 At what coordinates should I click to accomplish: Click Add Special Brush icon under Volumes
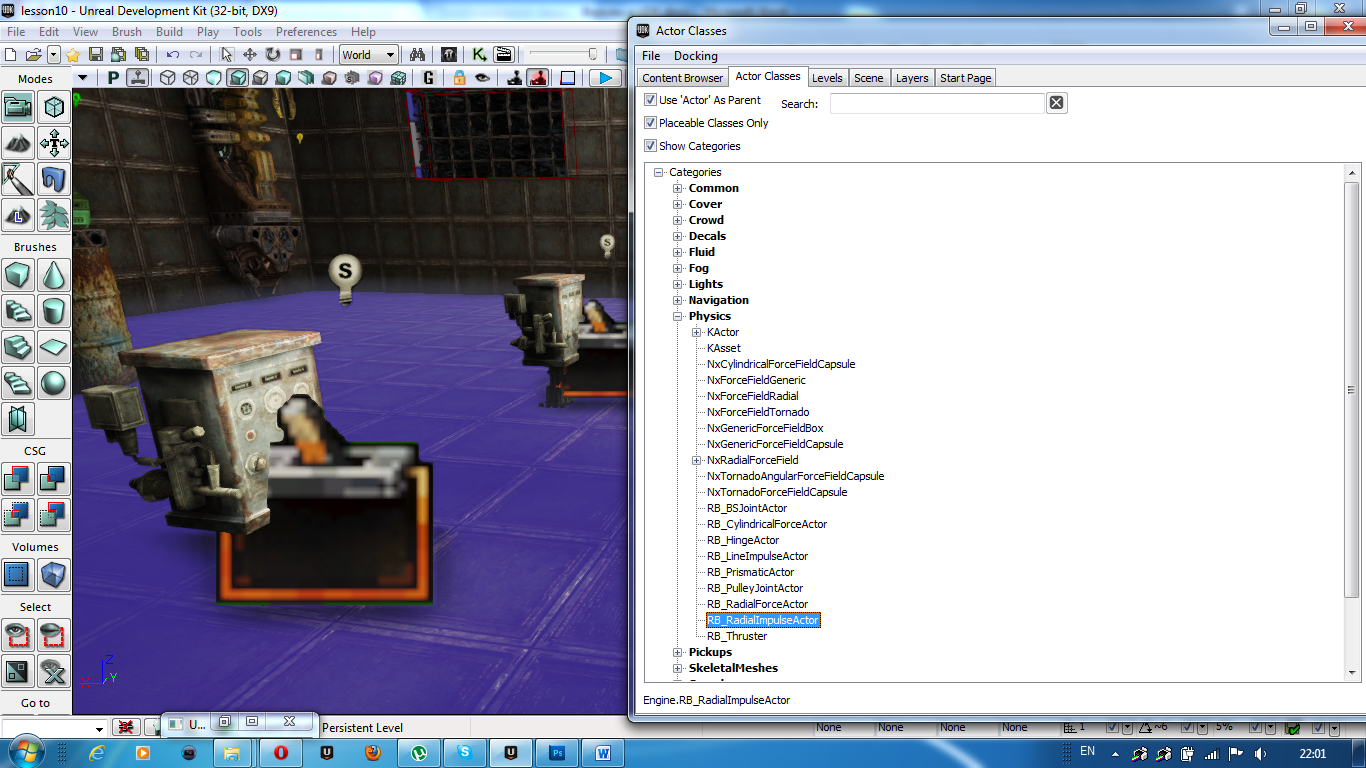18,575
